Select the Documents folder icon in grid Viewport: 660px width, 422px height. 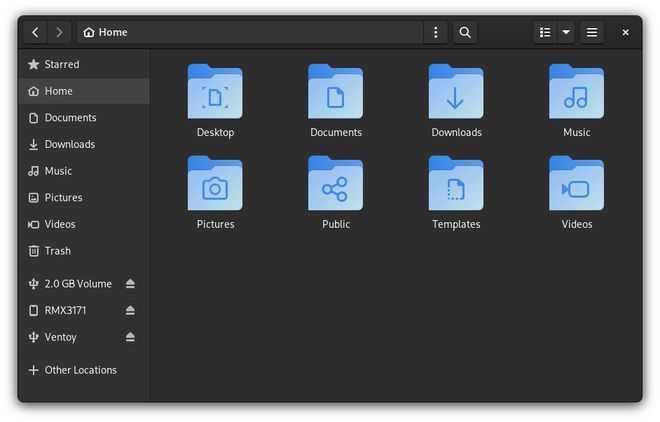click(x=335, y=91)
